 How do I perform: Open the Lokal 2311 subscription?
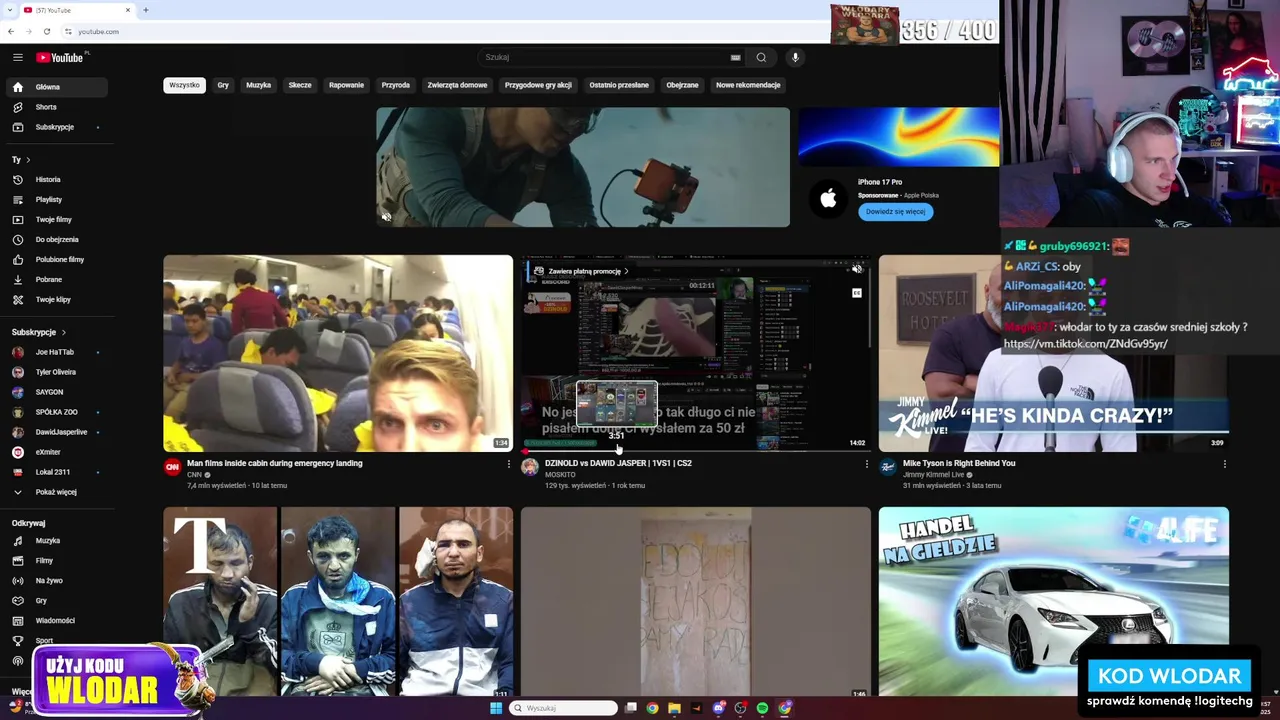(x=56, y=472)
